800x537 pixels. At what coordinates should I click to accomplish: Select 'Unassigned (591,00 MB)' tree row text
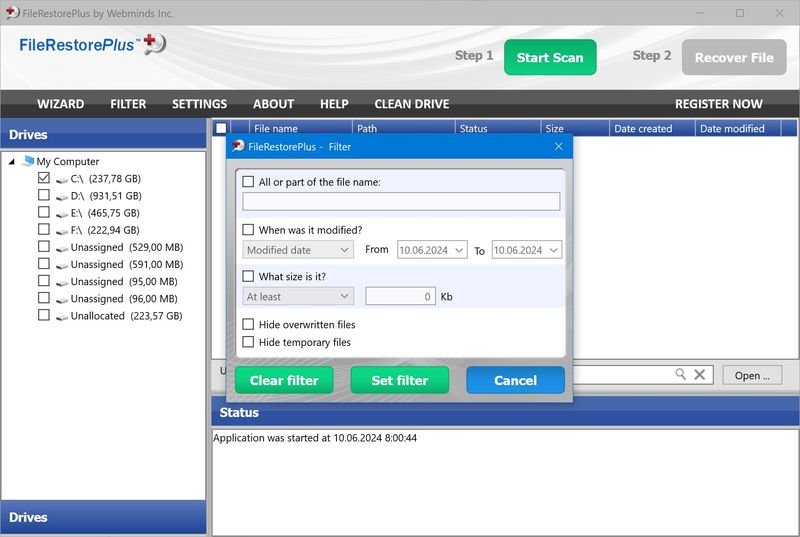click(x=127, y=264)
